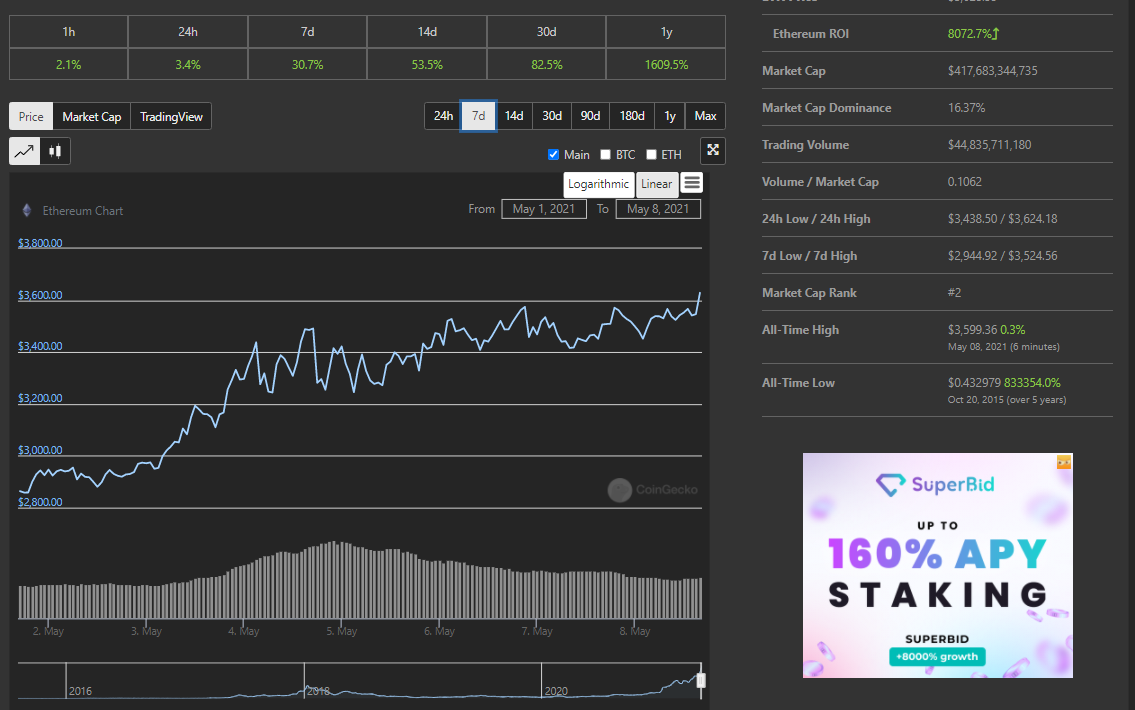
Task: Select the line chart view icon
Action: click(x=25, y=151)
